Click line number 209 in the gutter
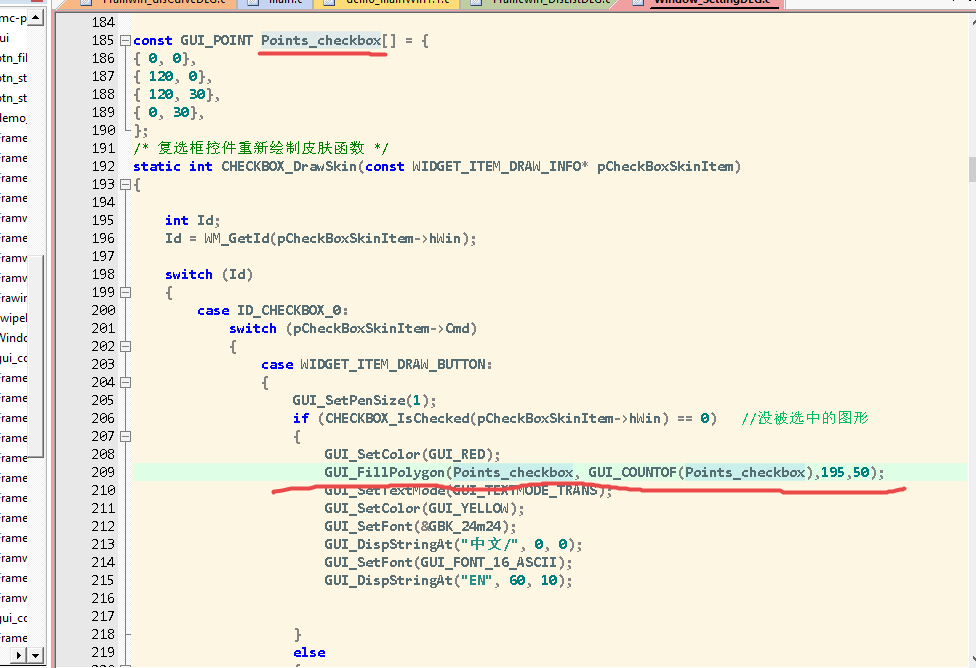976x668 pixels. (102, 472)
